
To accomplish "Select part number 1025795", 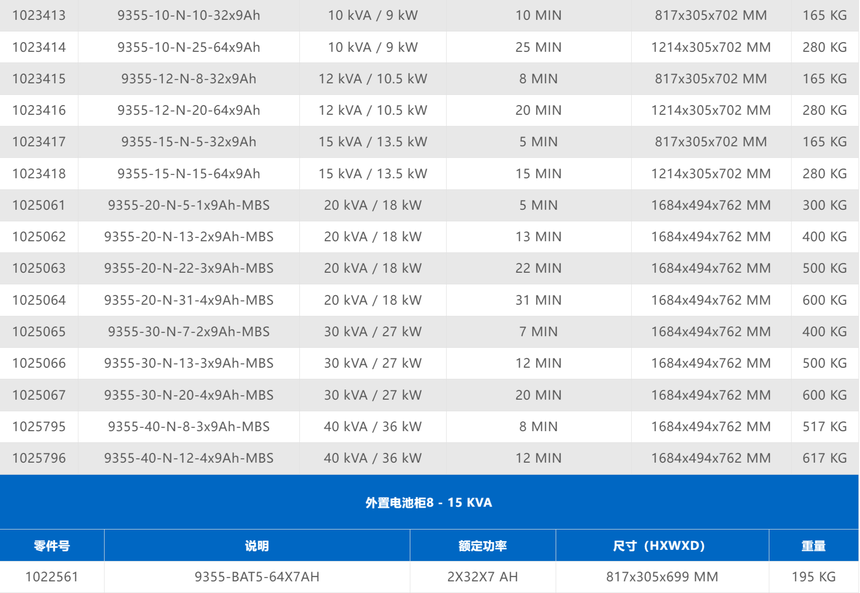I will pos(39,426).
